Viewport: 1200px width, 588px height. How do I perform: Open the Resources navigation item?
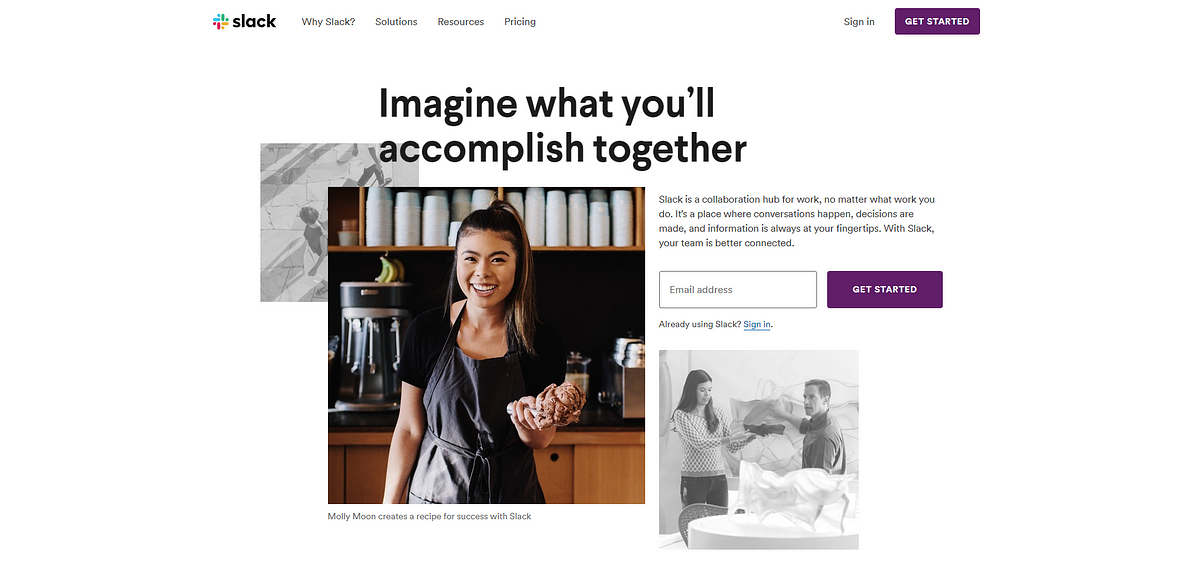click(x=461, y=22)
